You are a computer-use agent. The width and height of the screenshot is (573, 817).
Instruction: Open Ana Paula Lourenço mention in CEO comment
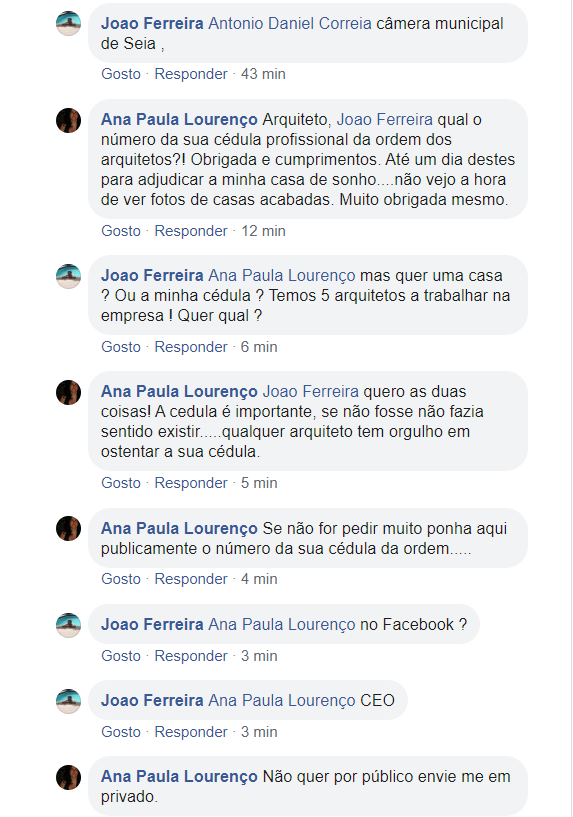click(x=282, y=700)
